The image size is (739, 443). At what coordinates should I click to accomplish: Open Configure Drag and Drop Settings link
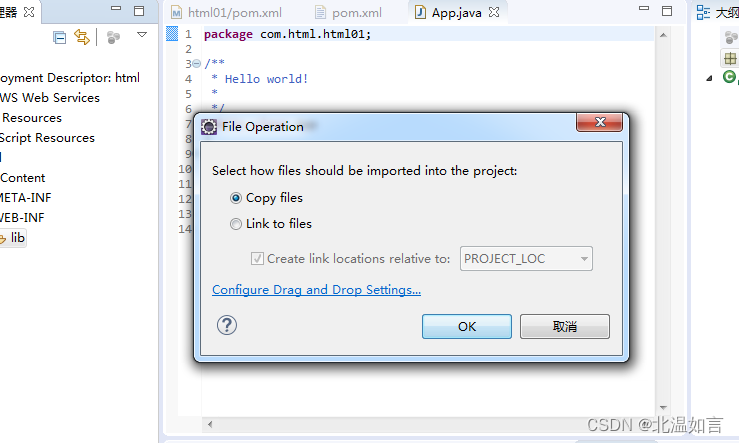tap(316, 289)
